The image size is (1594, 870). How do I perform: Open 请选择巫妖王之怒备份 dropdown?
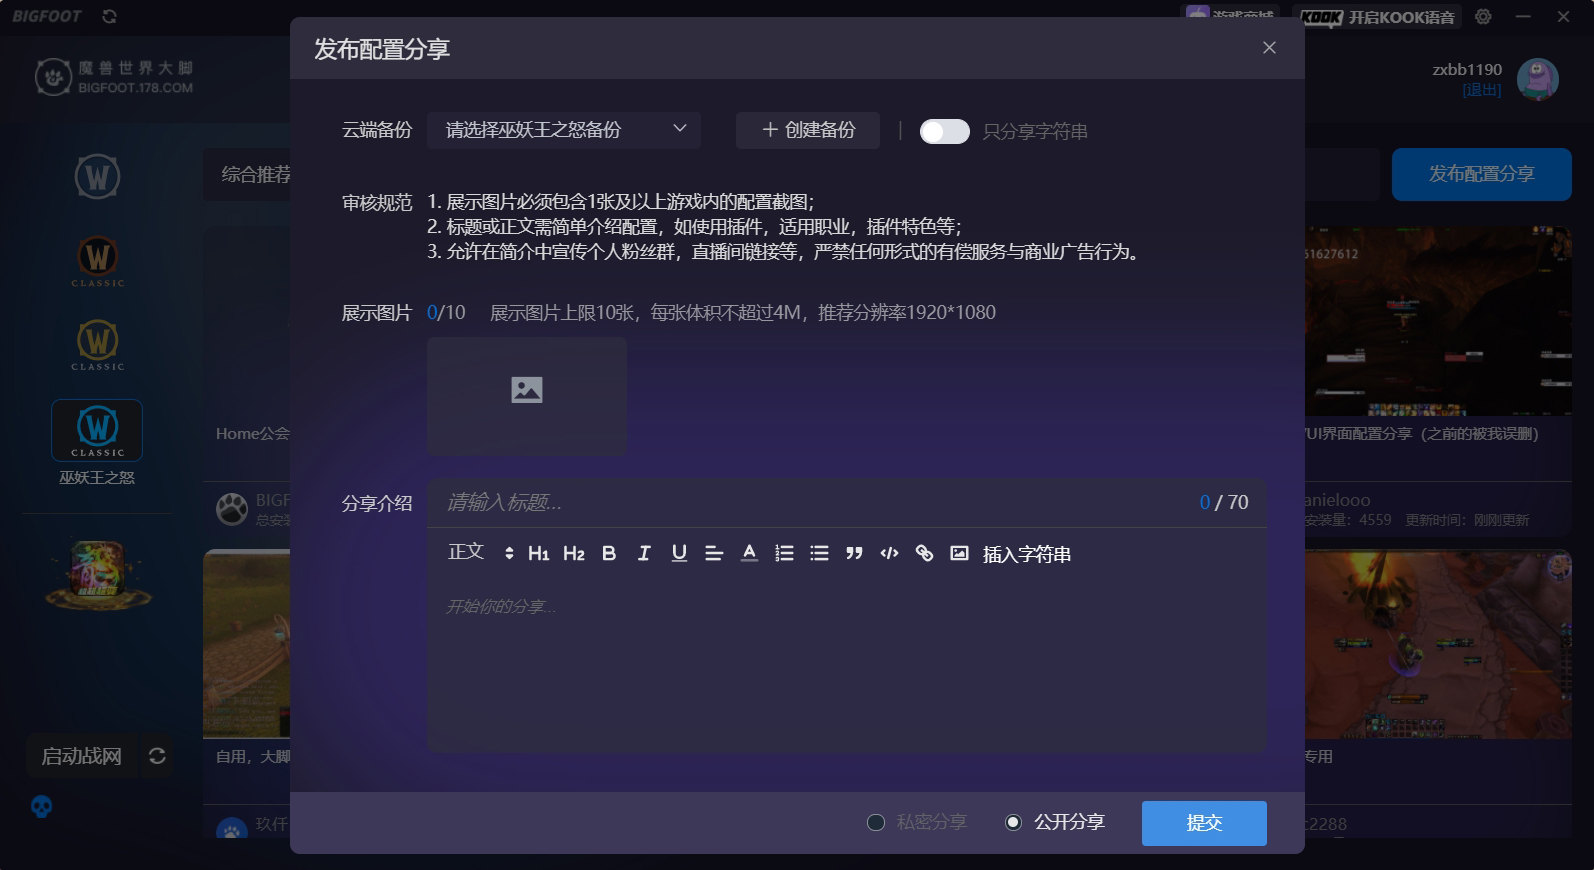point(564,130)
